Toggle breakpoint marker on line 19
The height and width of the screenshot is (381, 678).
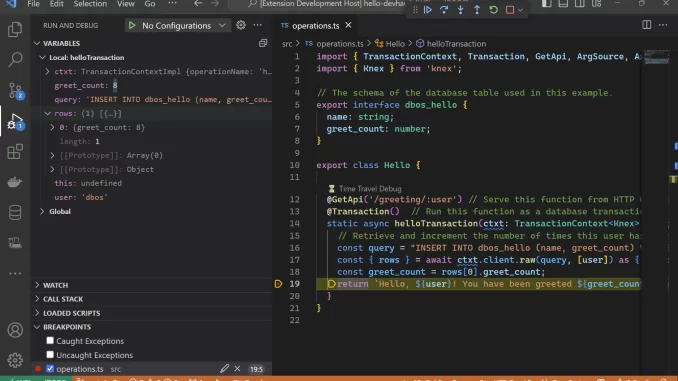pos(278,284)
